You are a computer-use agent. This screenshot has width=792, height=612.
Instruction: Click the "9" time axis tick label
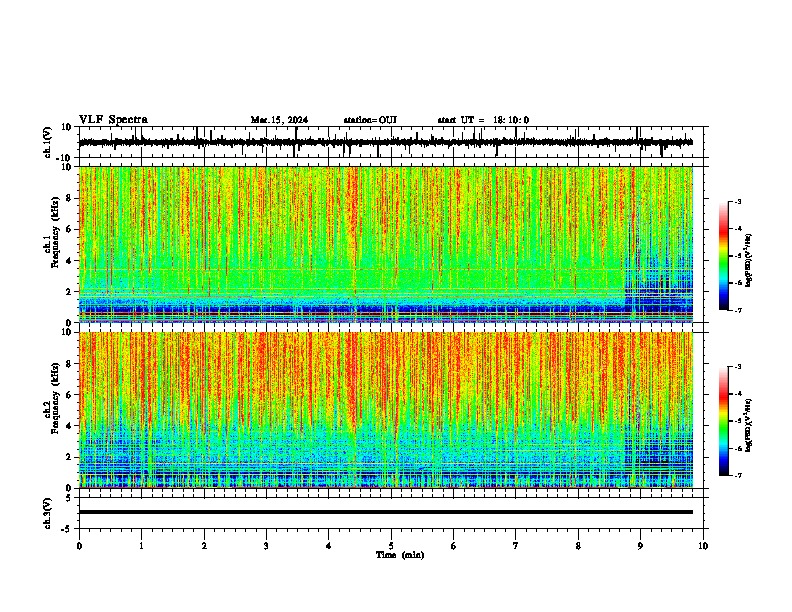[x=640, y=546]
